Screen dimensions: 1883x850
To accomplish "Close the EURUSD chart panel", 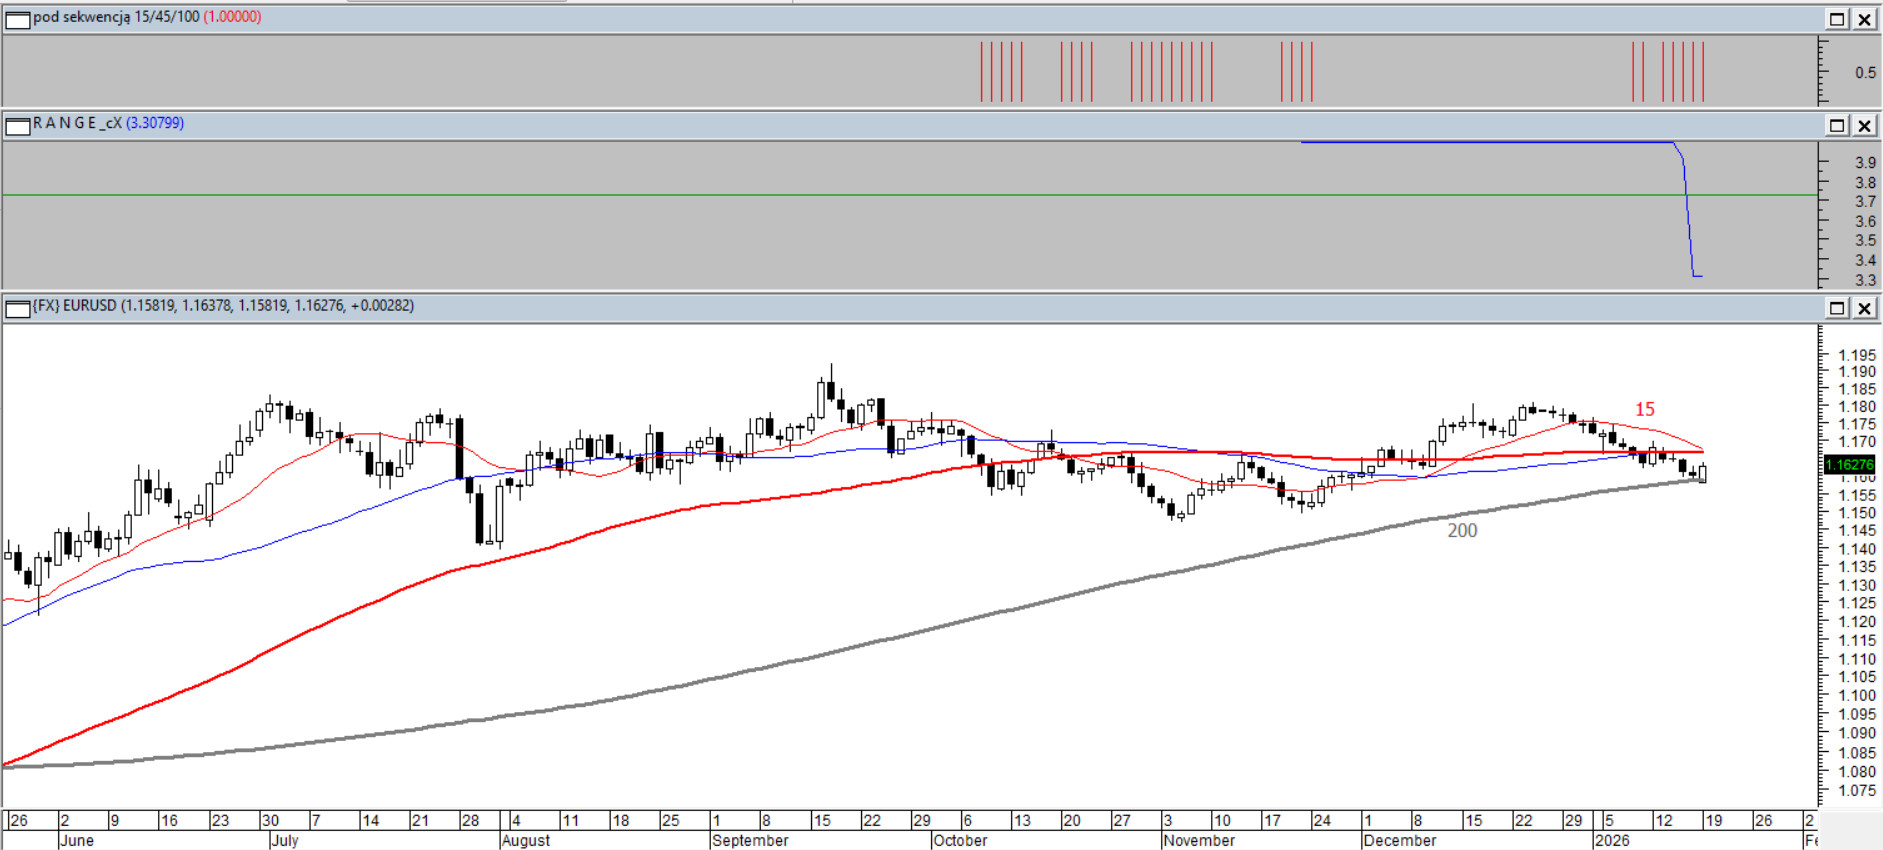I will click(1865, 308).
